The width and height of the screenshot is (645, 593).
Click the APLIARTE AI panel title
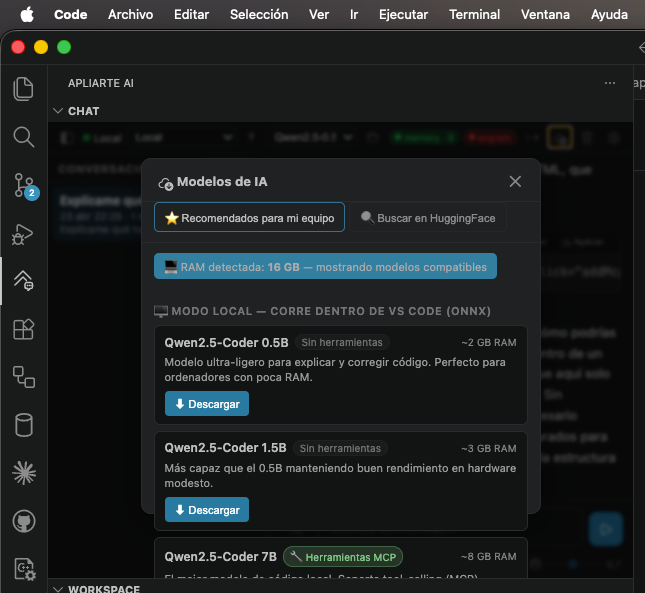101,83
